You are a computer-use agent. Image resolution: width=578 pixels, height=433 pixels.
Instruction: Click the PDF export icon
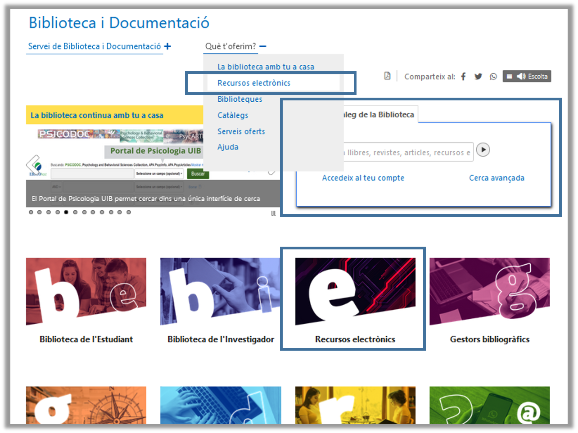coord(387,76)
